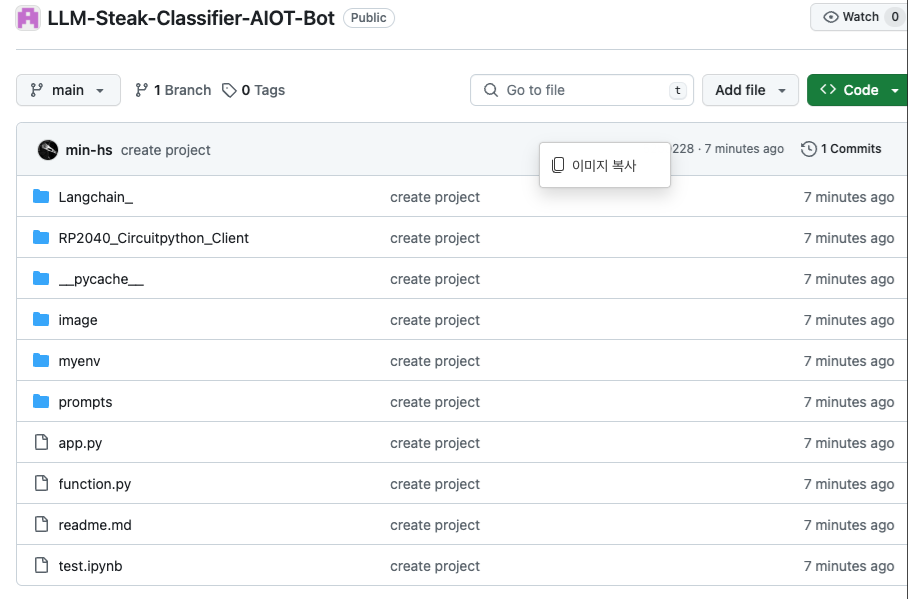Select 이미지 복사 from context menu
Image resolution: width=908 pixels, height=599 pixels.
point(605,165)
